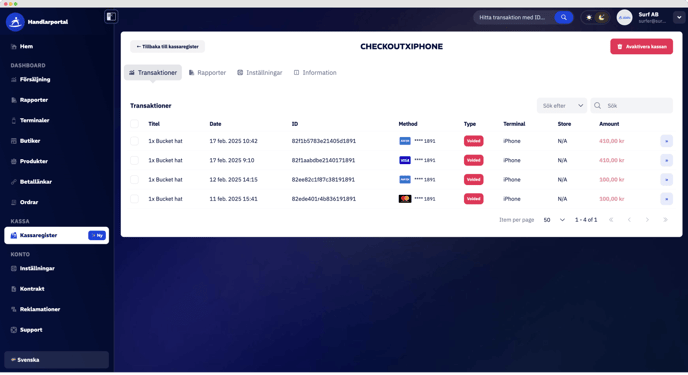The height and width of the screenshot is (375, 688).
Task: Sort by the Date column header
Action: click(215, 124)
